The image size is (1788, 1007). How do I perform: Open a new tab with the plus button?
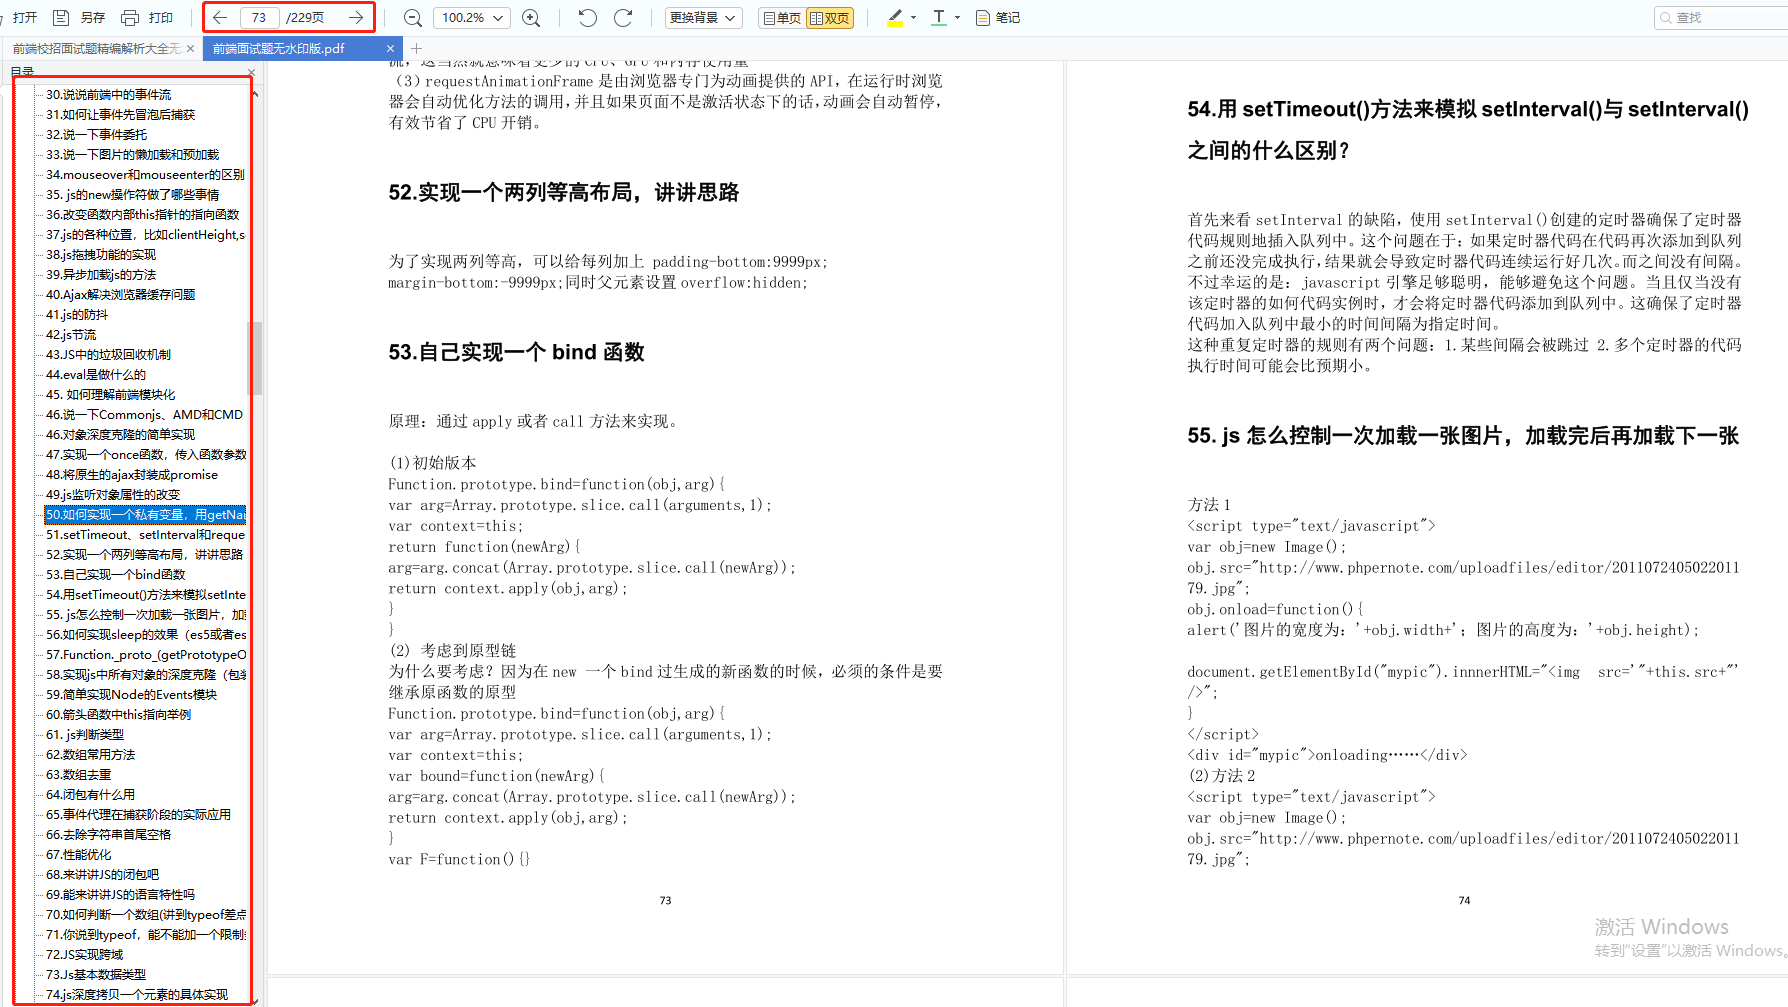point(416,48)
